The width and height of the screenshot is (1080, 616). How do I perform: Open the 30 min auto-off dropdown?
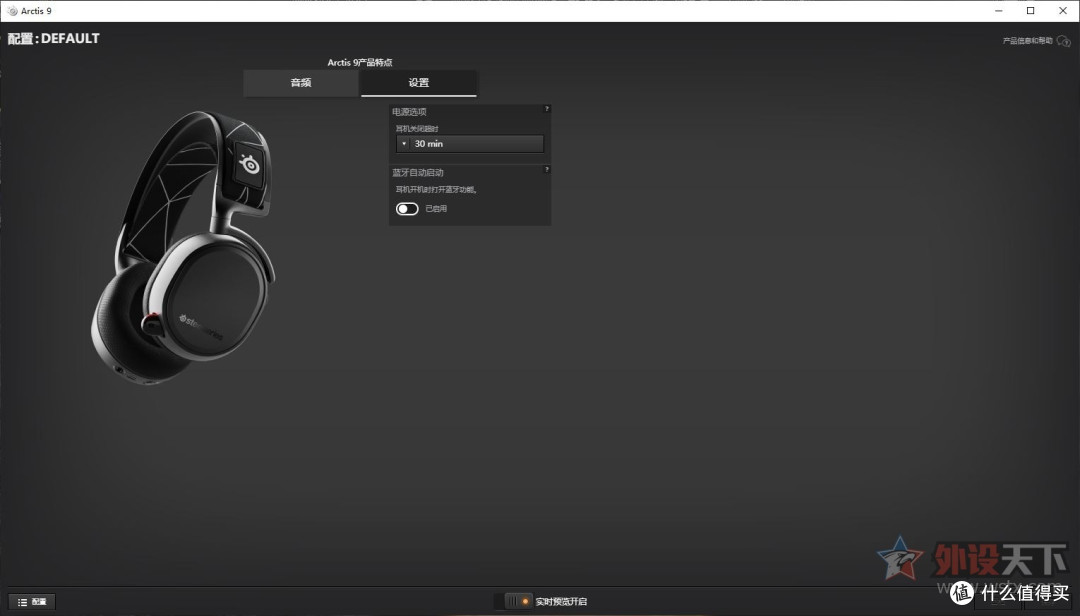470,143
